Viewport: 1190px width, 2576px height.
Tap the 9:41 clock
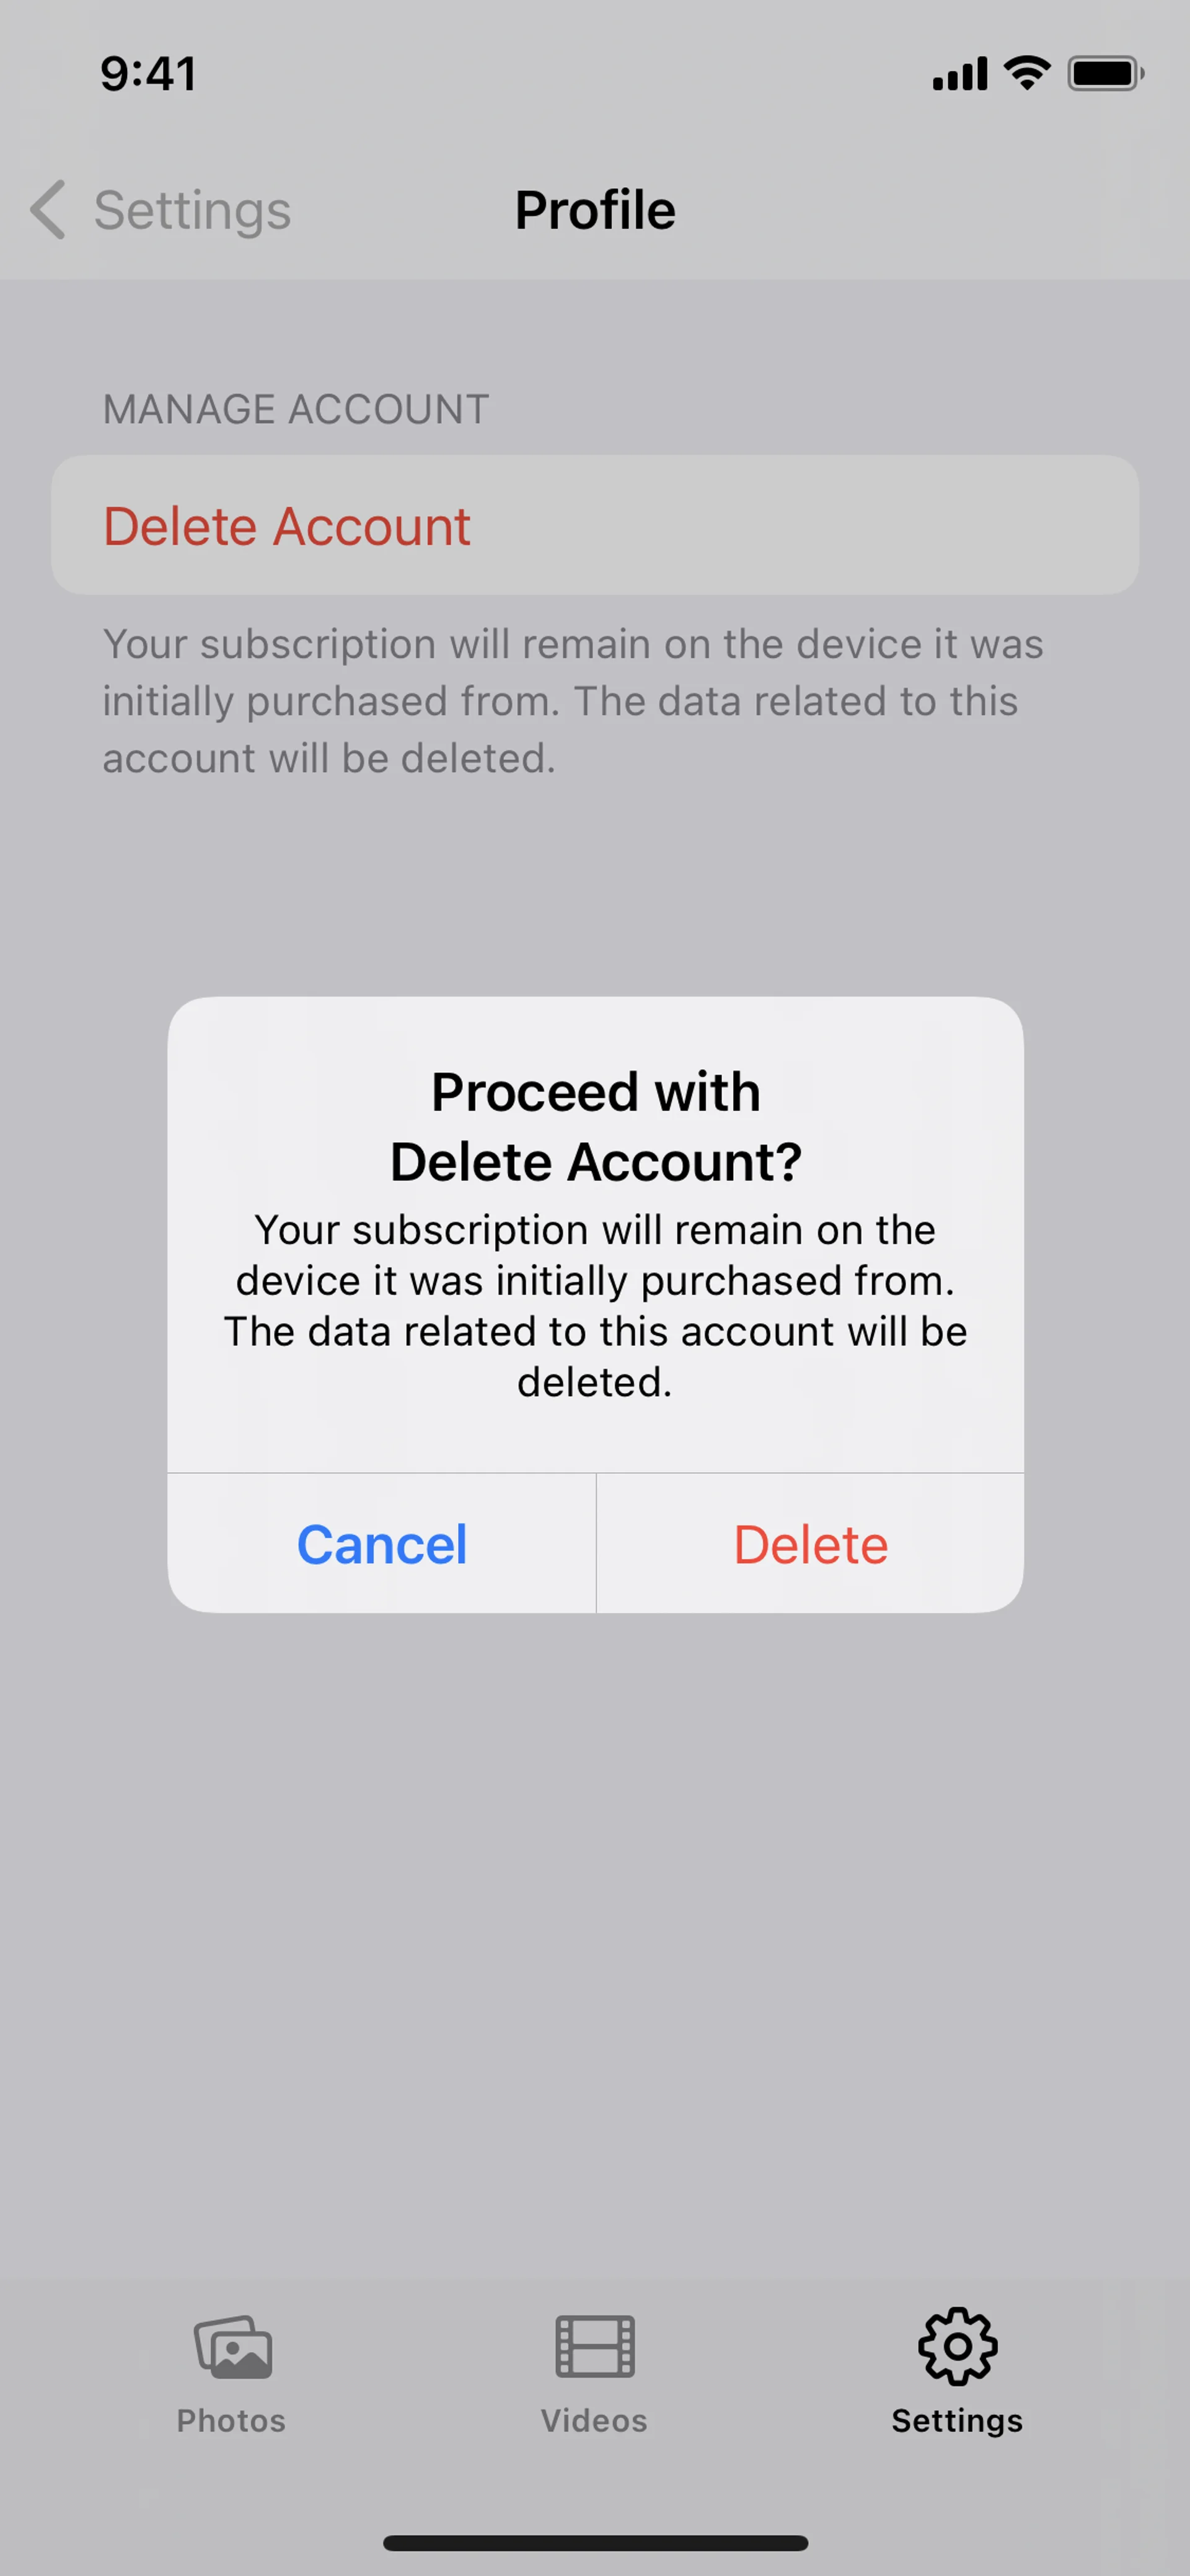148,73
